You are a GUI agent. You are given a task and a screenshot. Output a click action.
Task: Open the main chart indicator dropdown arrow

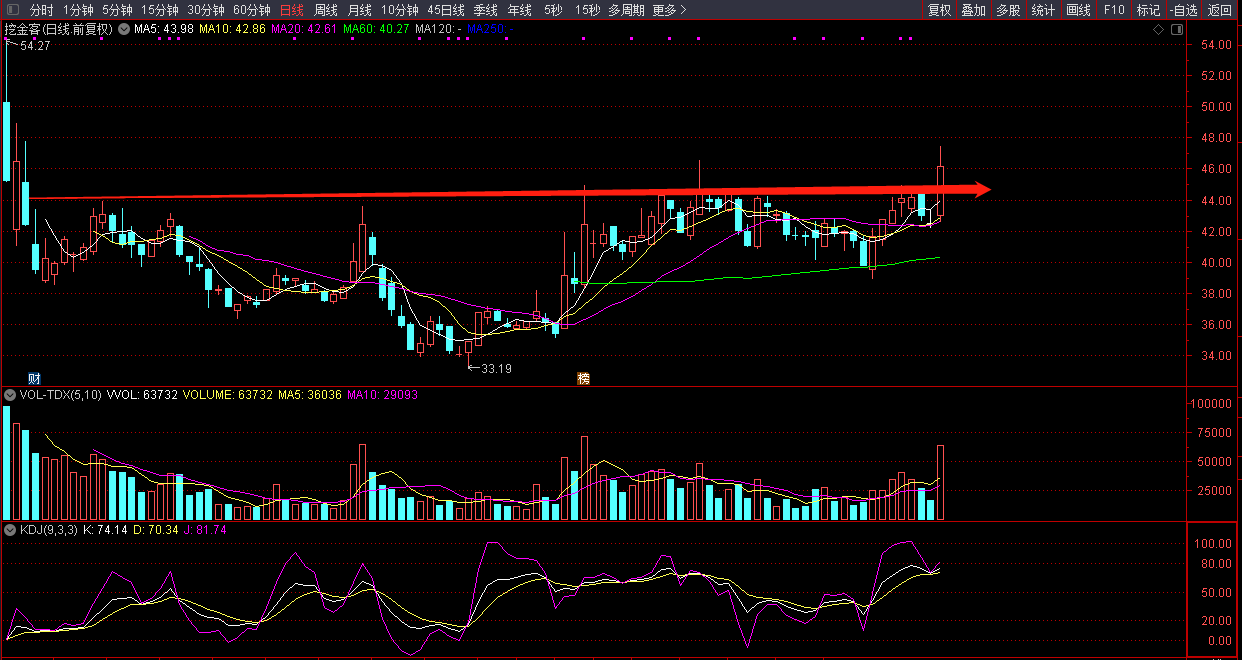coord(124,30)
